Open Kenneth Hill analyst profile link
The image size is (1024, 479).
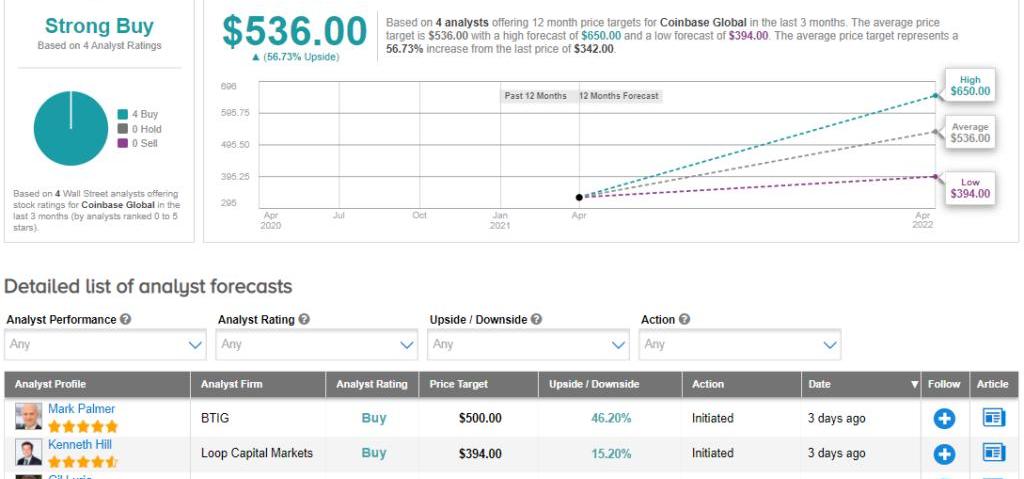(x=80, y=445)
